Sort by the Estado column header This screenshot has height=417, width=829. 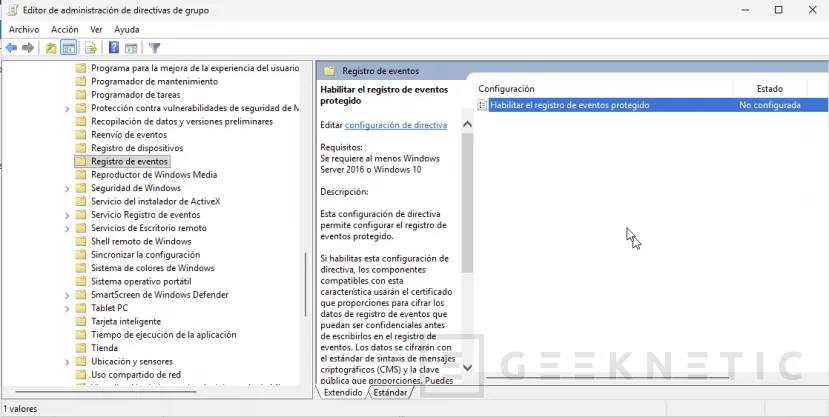click(x=770, y=89)
